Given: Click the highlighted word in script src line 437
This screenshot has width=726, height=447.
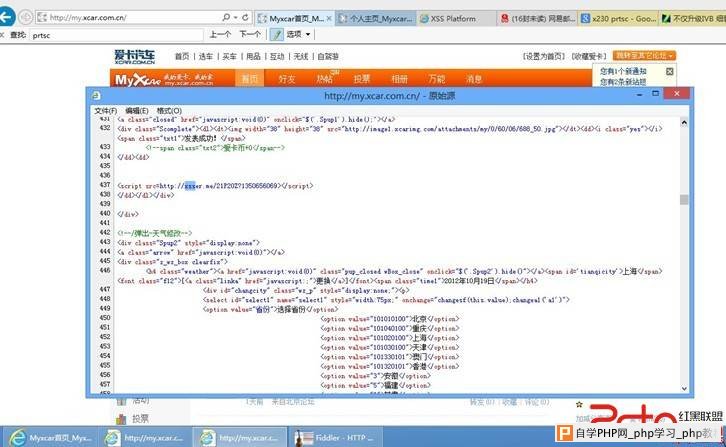Looking at the screenshot, I should (190, 186).
